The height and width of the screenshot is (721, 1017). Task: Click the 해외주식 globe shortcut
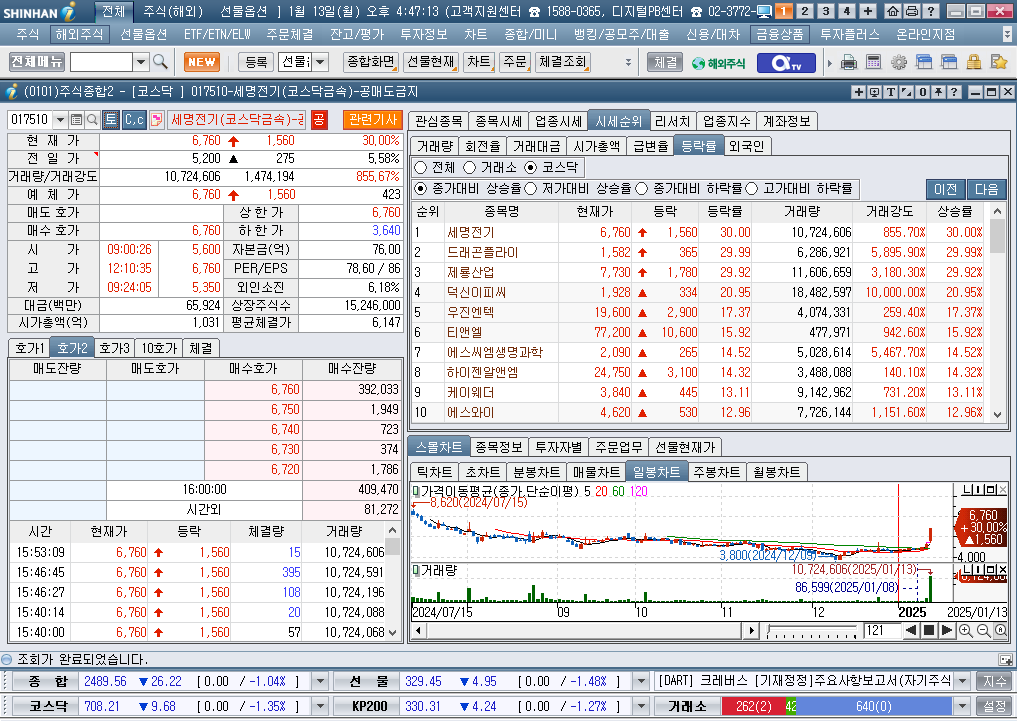pyautogui.click(x=718, y=63)
